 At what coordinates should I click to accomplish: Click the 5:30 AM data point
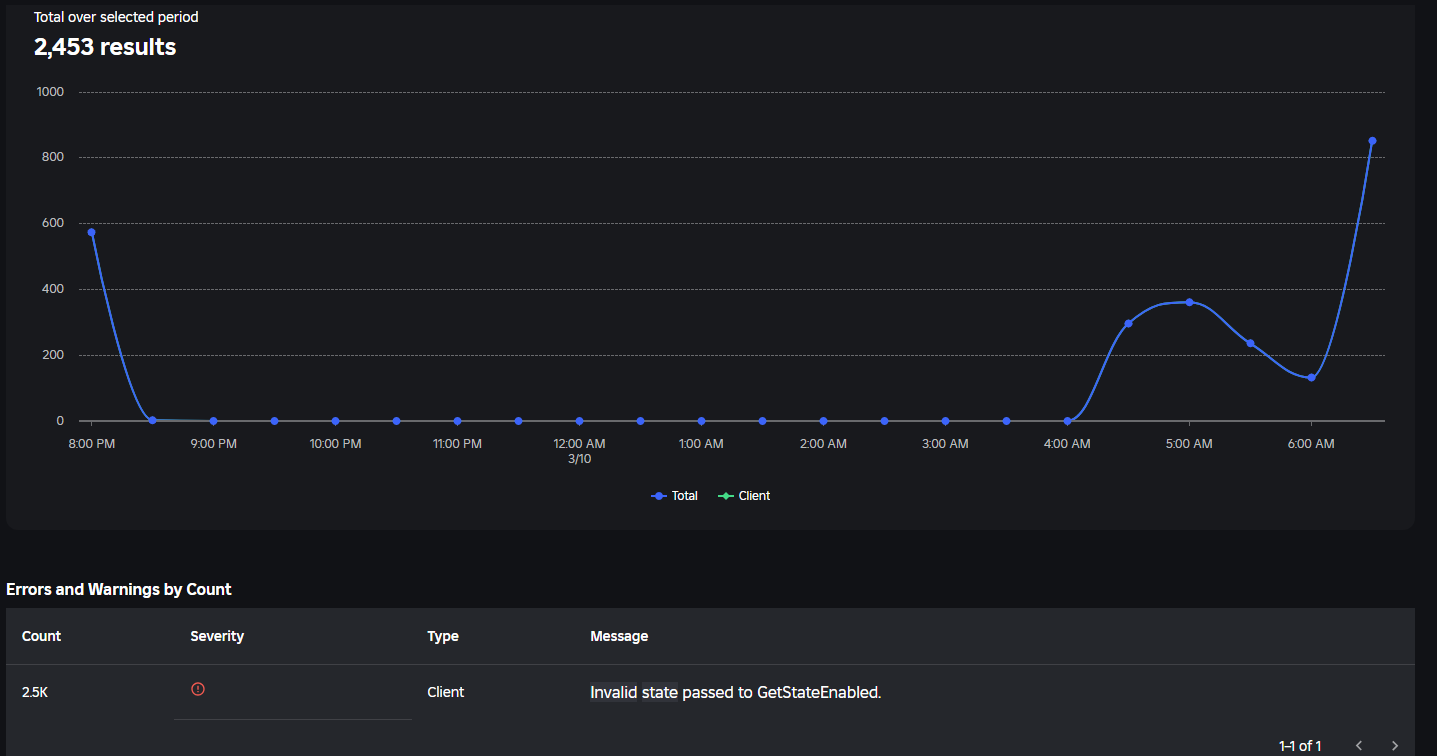(1250, 343)
